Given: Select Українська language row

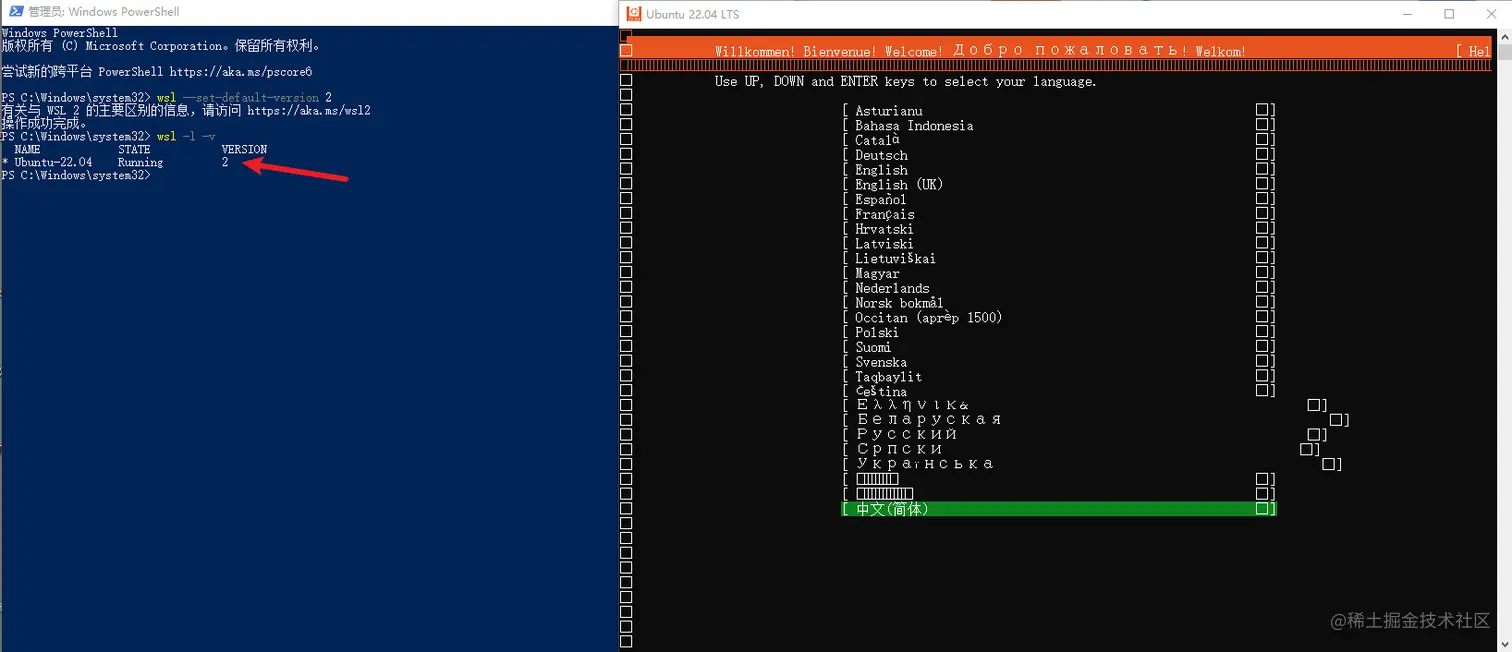Looking at the screenshot, I should [x=1092, y=464].
